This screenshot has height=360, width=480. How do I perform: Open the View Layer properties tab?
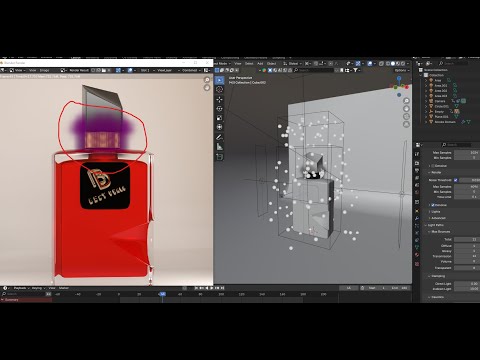pyautogui.click(x=417, y=178)
